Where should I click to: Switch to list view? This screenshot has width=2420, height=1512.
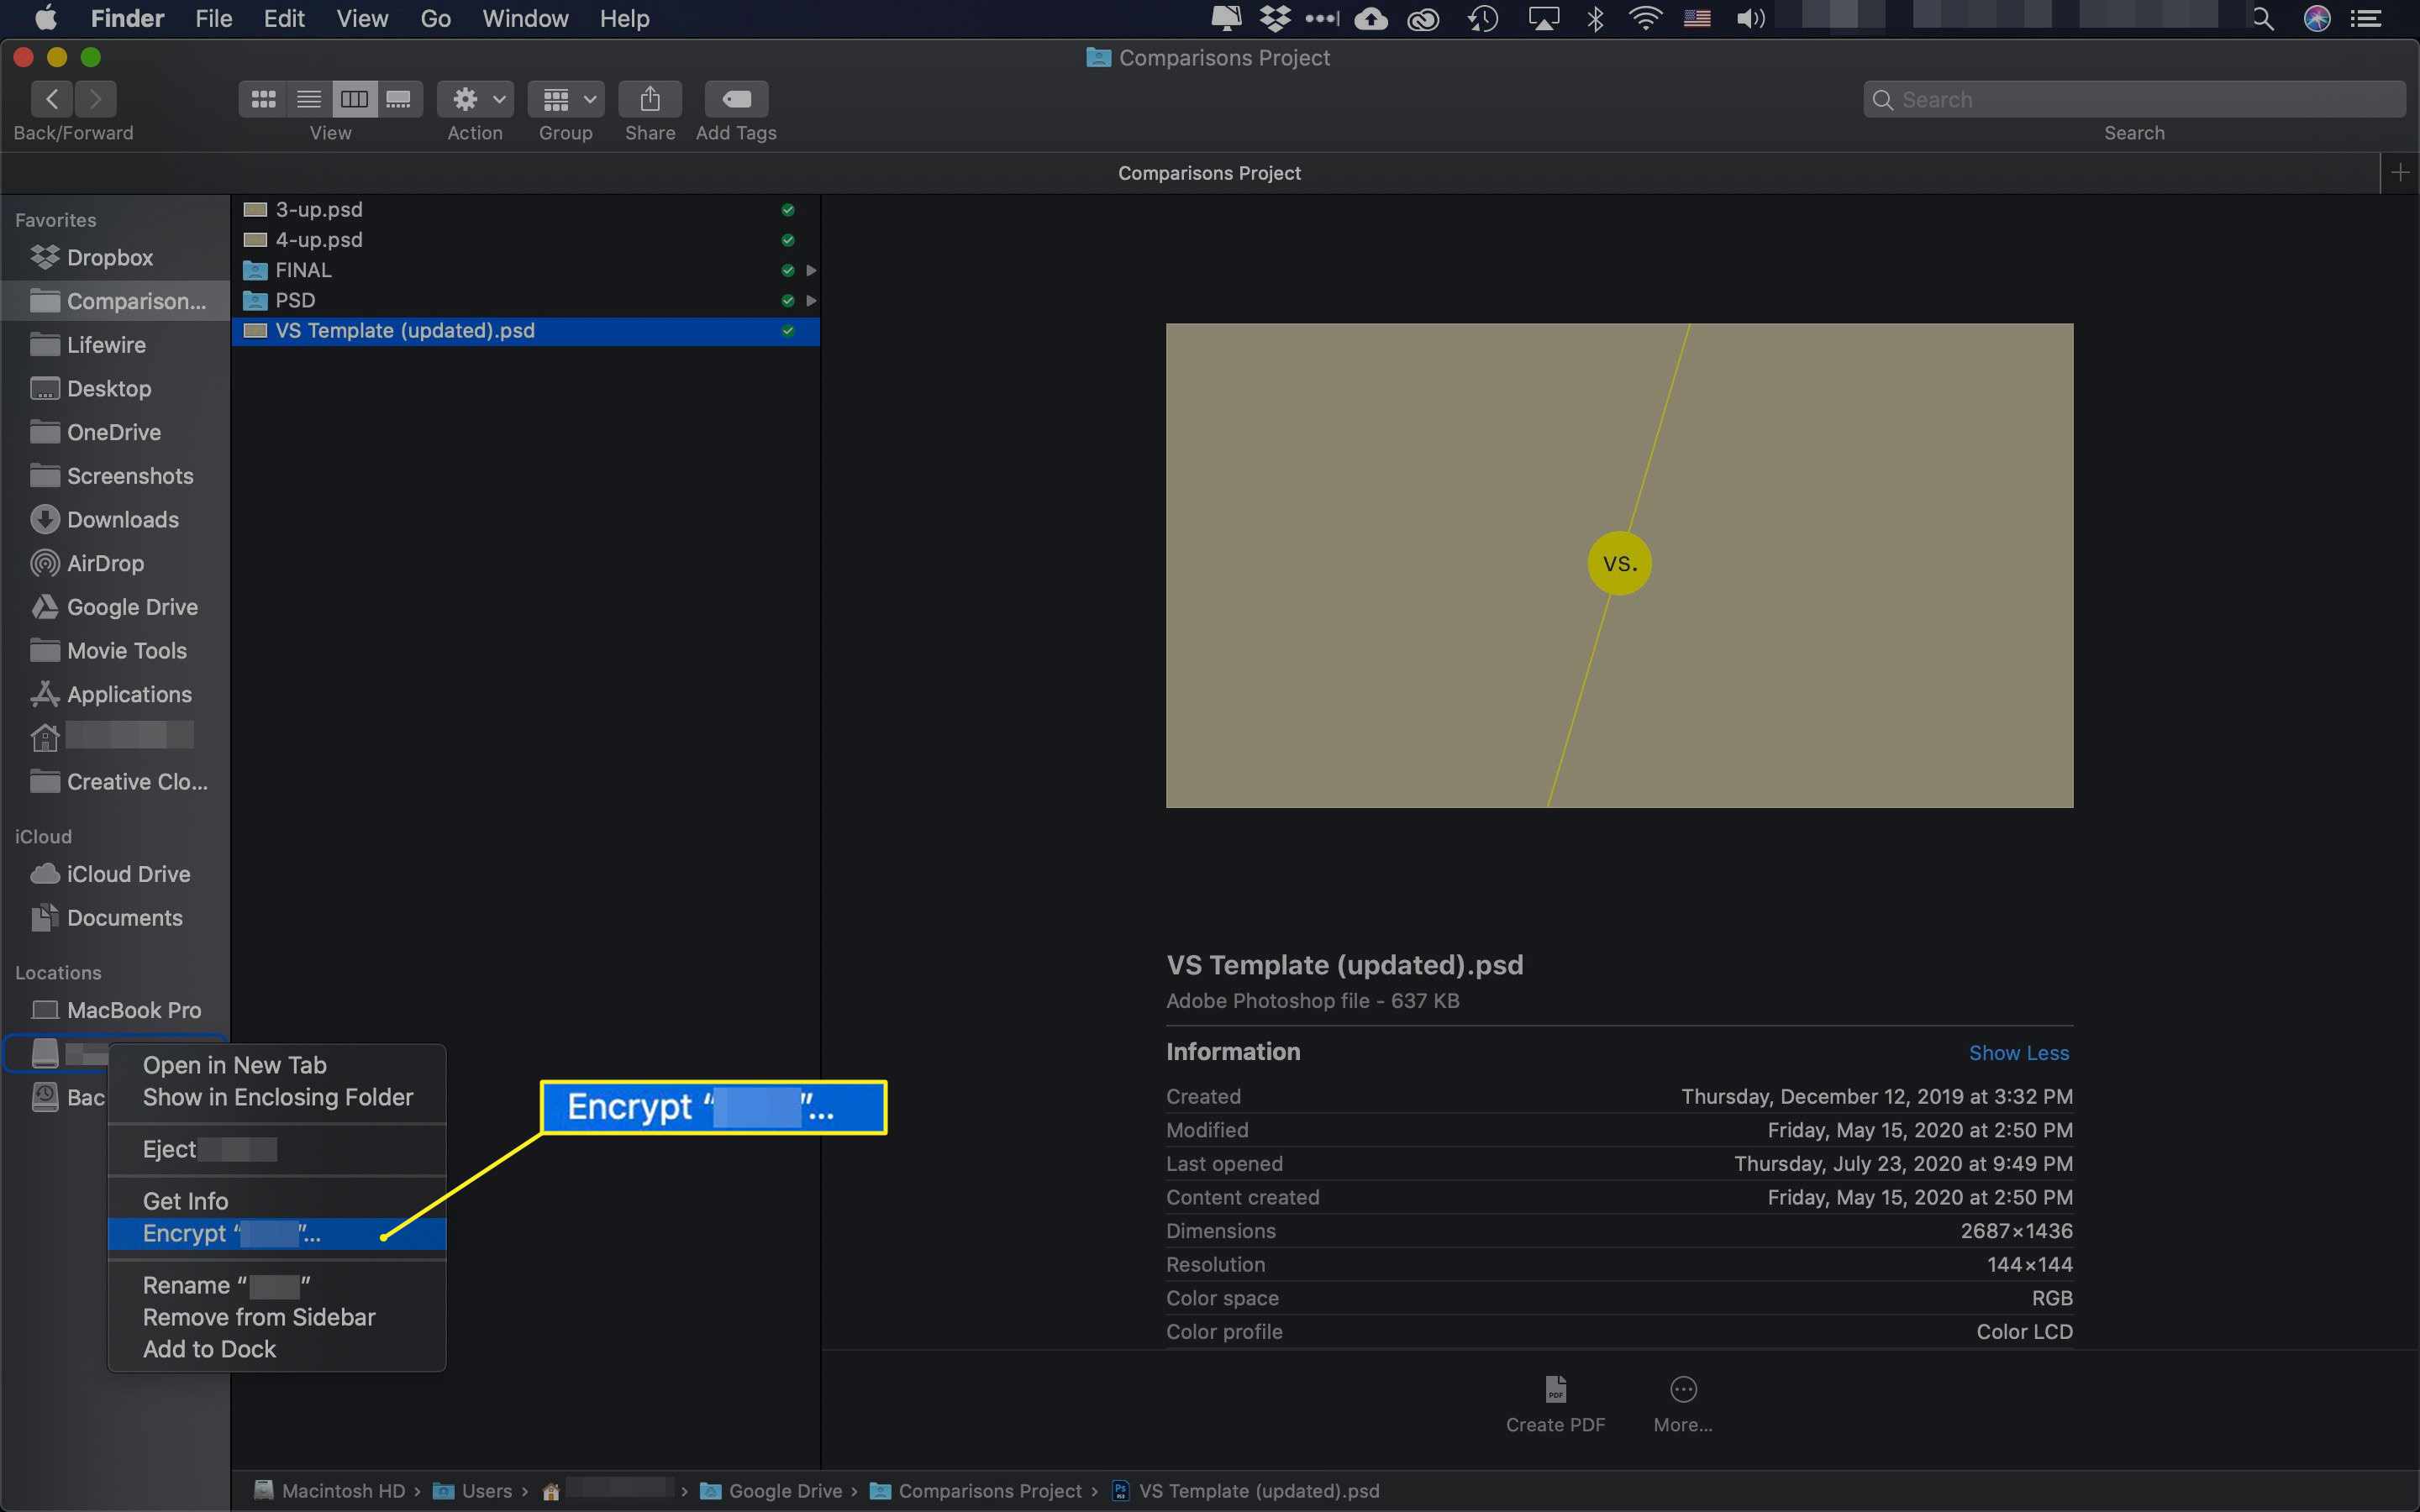pos(309,99)
